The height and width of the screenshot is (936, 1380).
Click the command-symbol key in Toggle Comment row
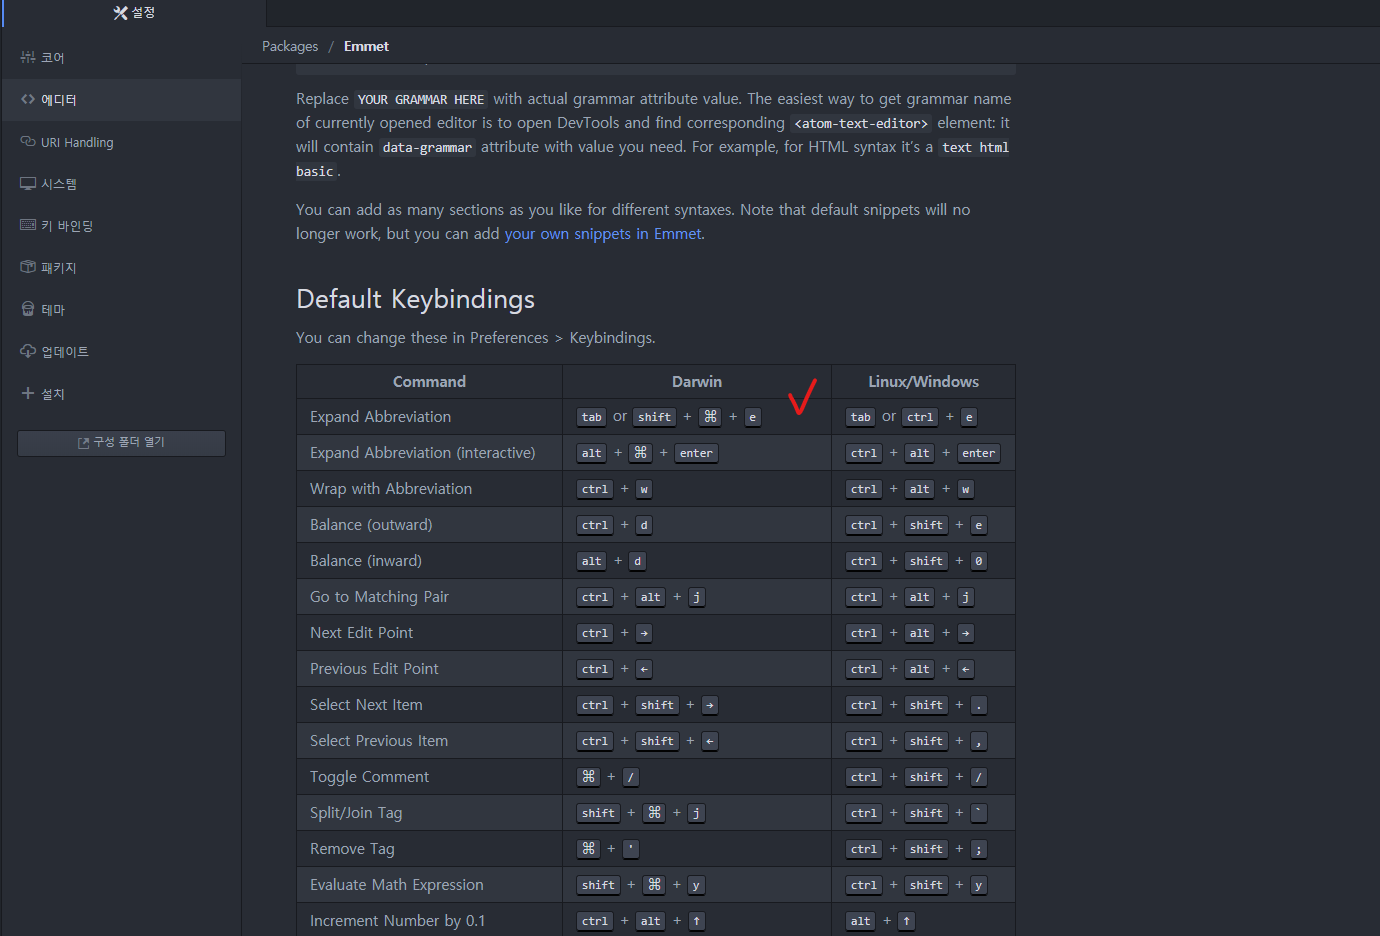589,777
